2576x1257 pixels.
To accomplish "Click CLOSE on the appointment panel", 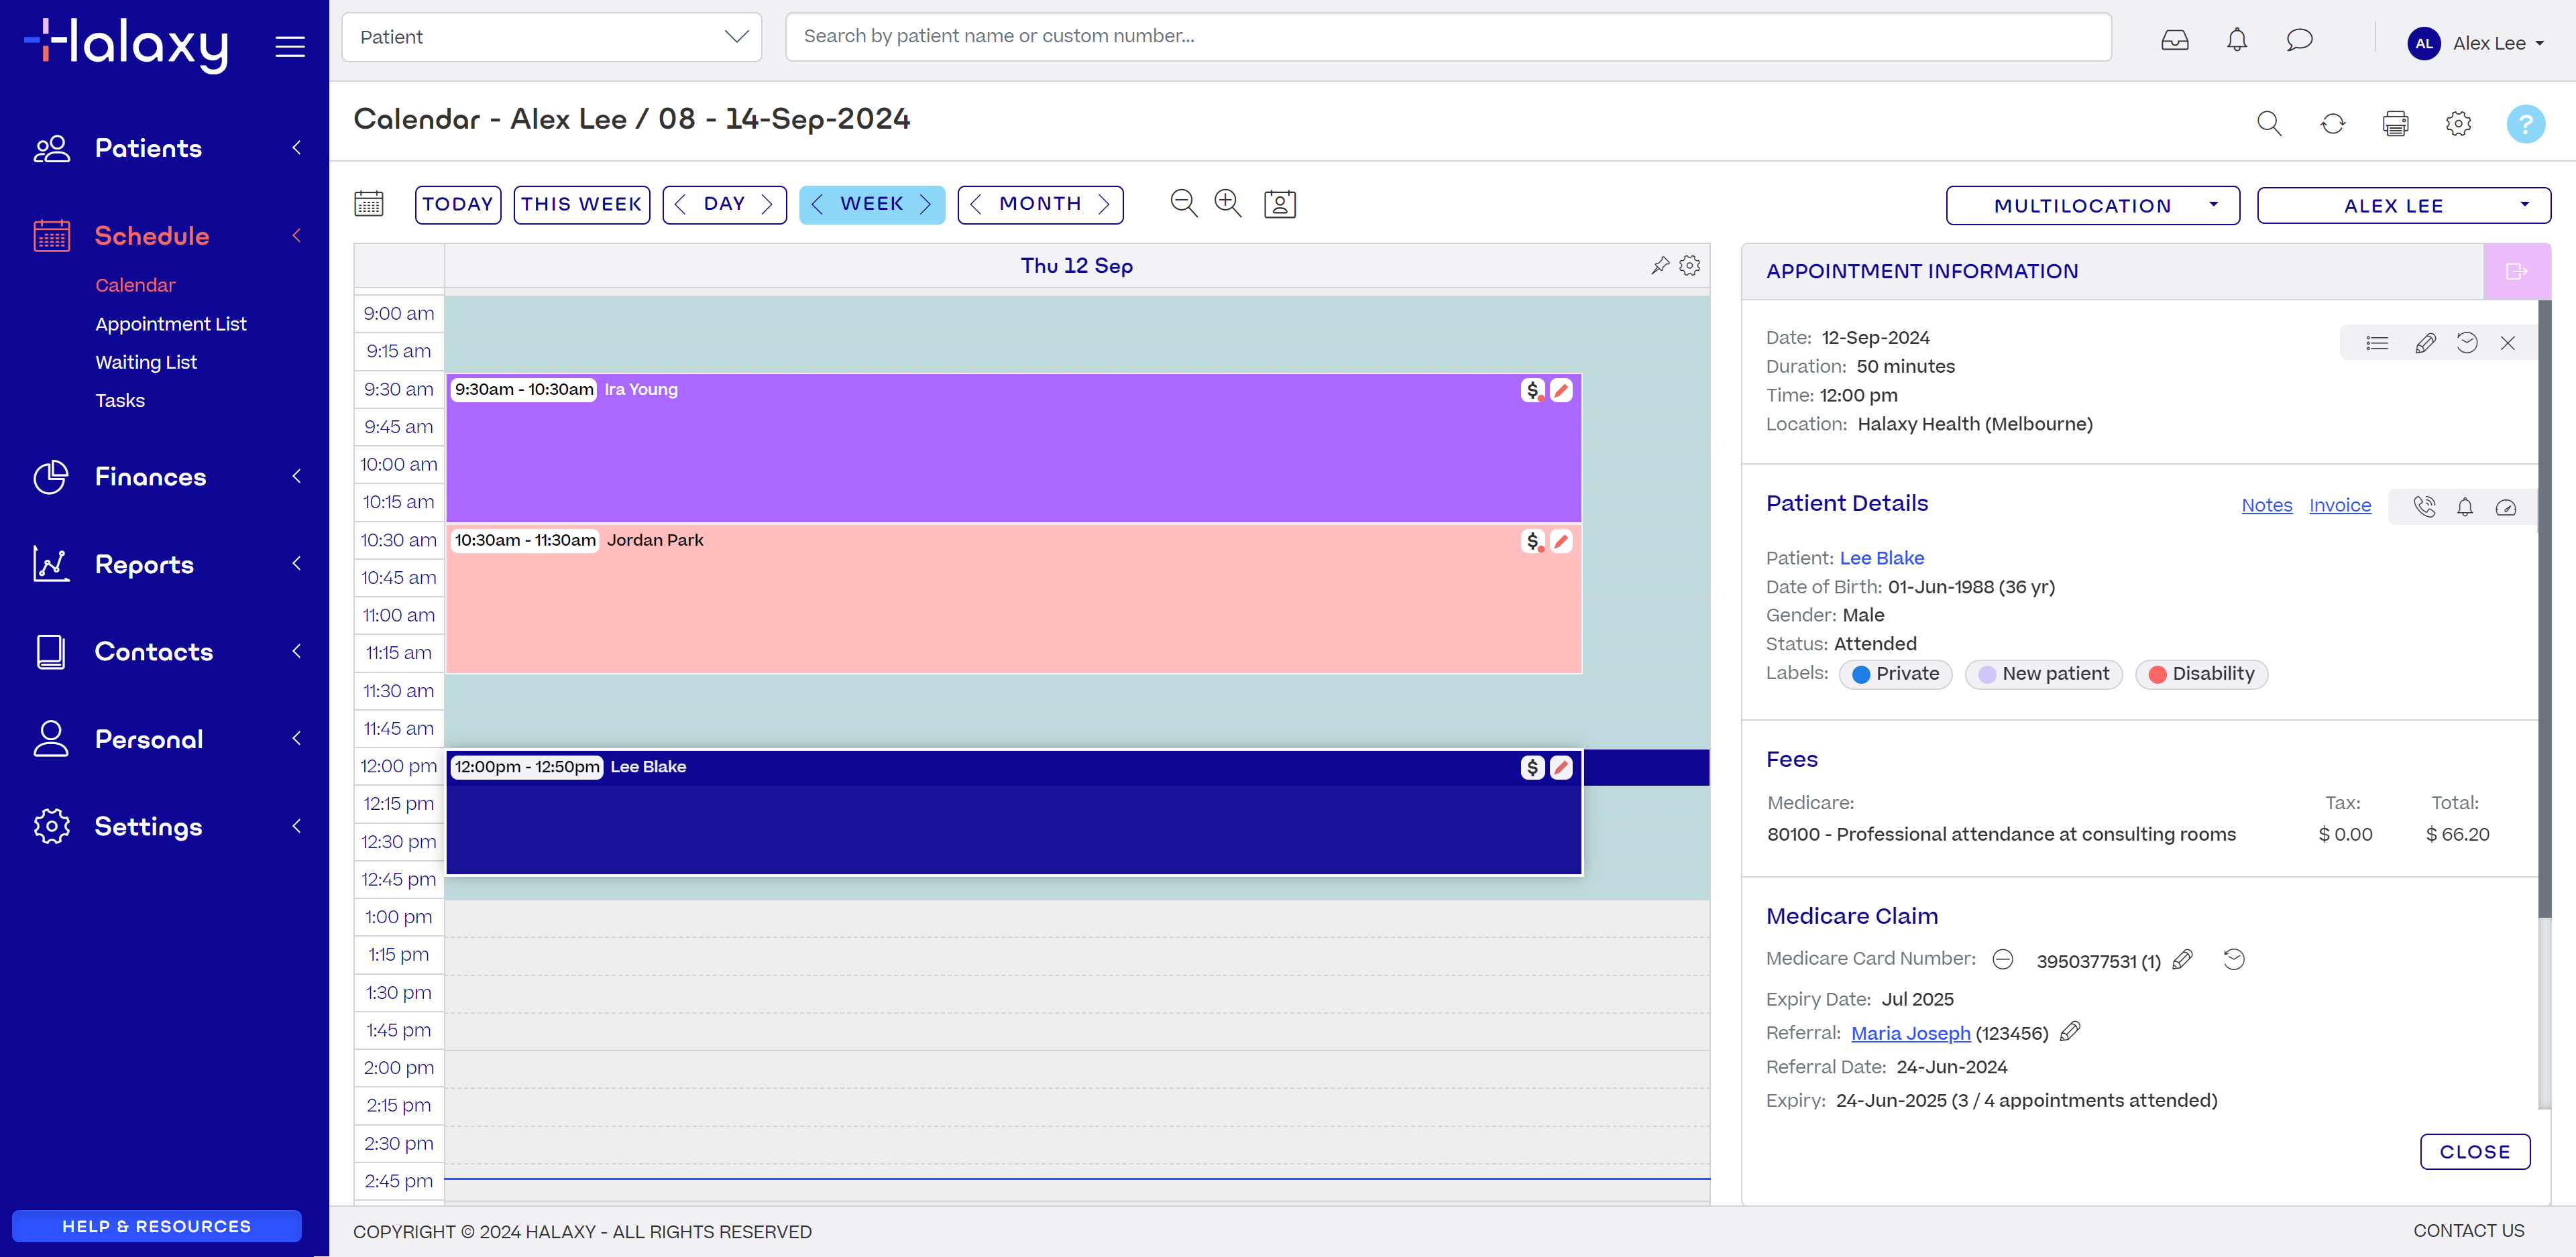I will pyautogui.click(x=2474, y=1151).
